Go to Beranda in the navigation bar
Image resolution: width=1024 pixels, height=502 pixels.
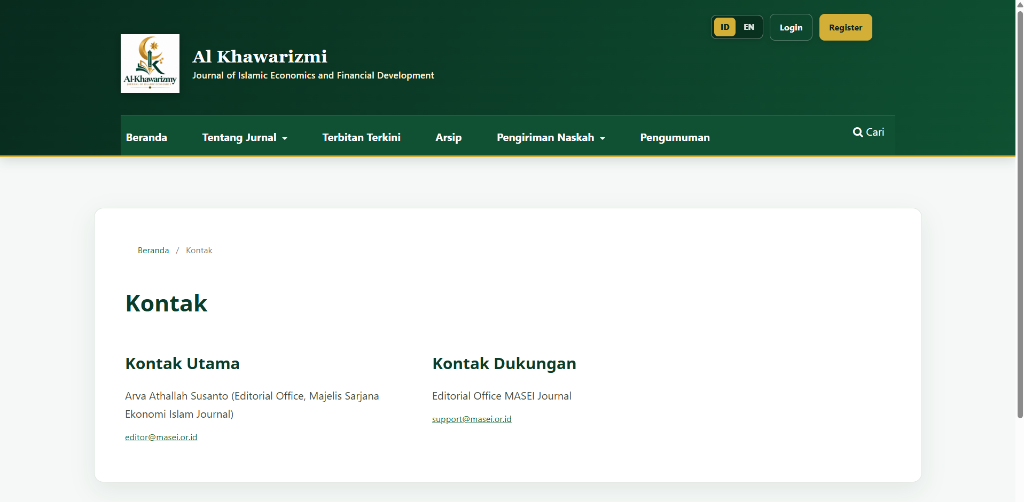pyautogui.click(x=146, y=137)
